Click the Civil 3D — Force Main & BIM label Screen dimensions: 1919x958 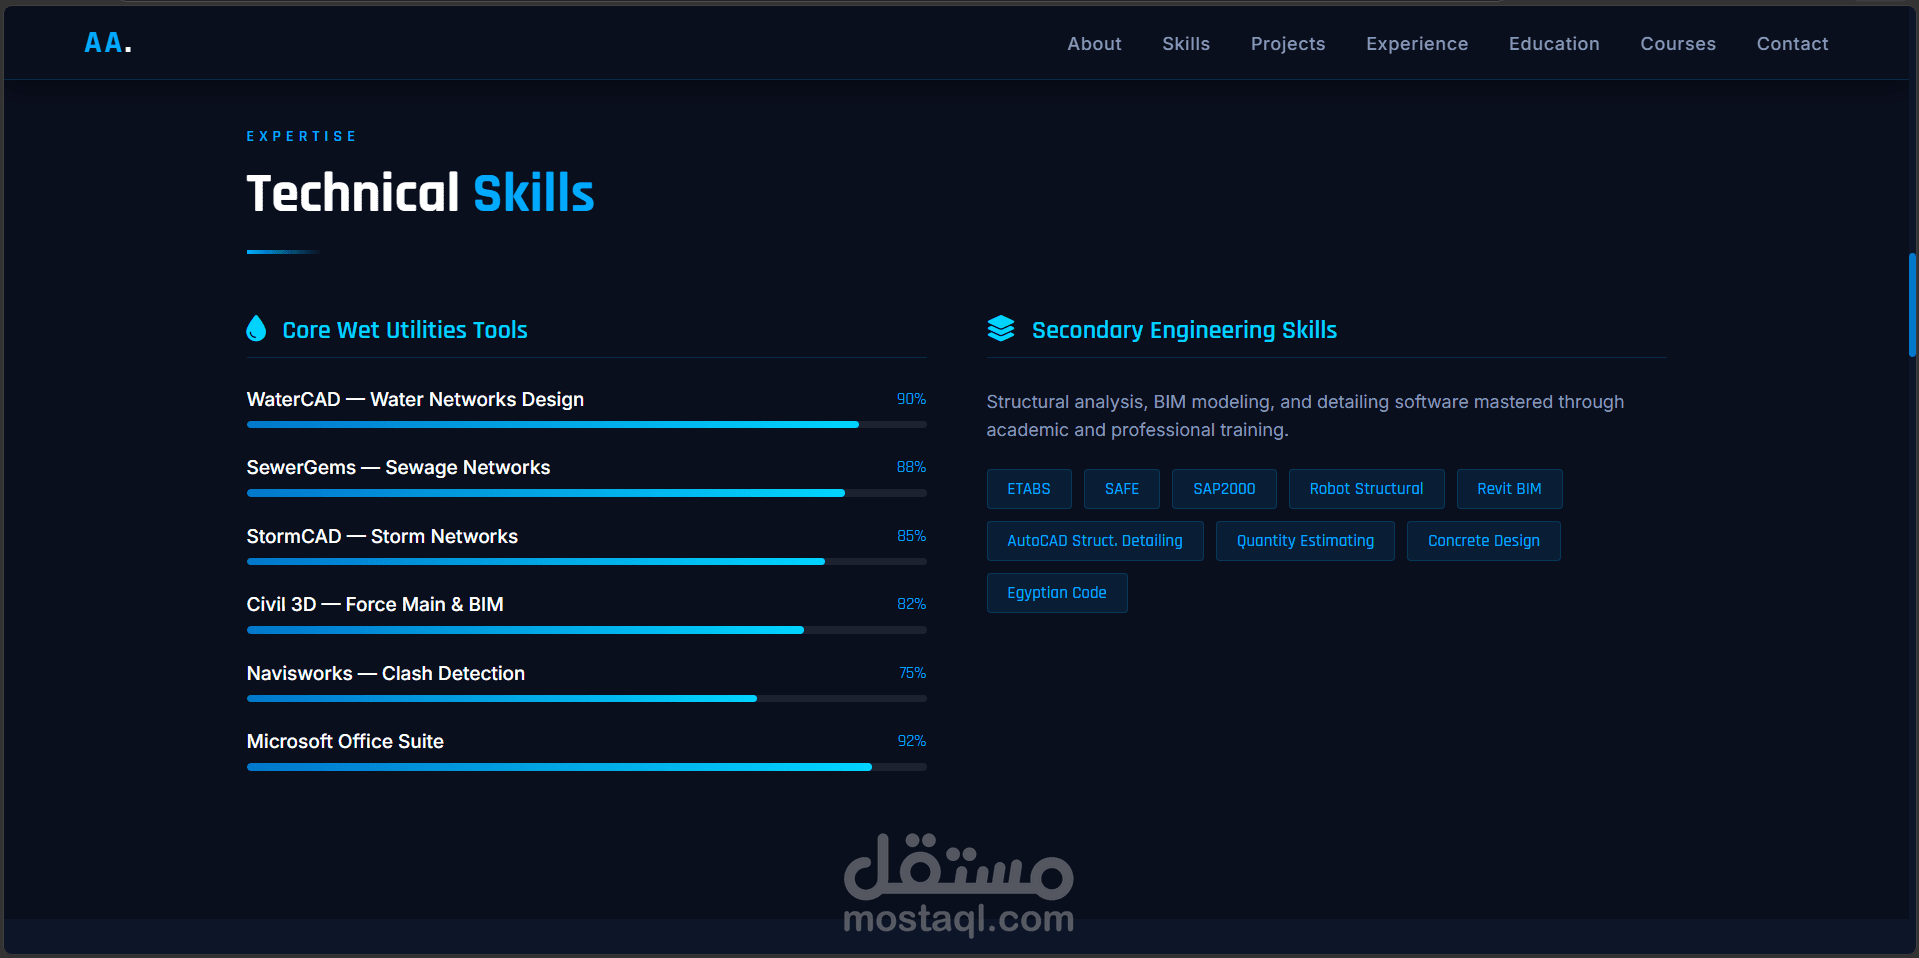point(375,604)
